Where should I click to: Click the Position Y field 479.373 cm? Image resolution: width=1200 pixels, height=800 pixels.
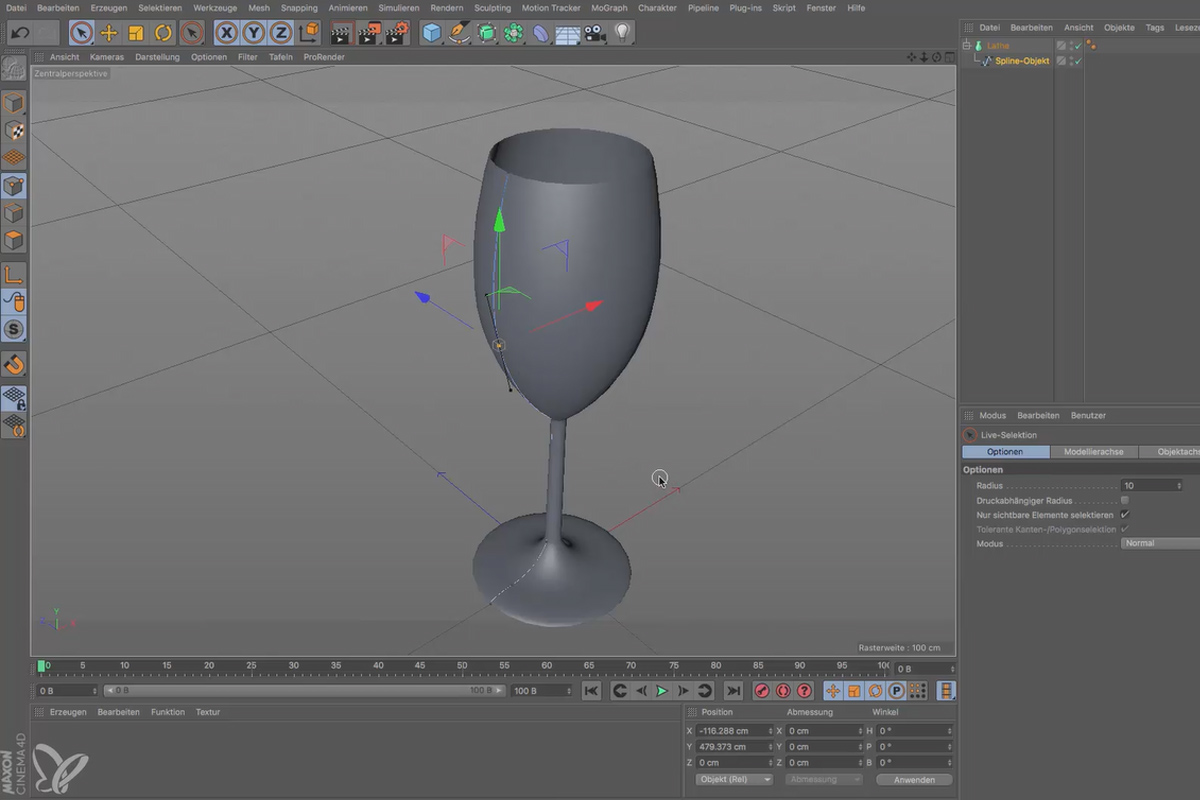[x=735, y=747]
